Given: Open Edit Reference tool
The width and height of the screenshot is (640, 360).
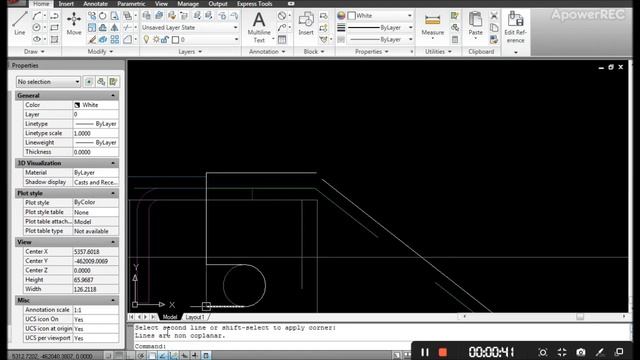Looking at the screenshot, I should pos(516,27).
